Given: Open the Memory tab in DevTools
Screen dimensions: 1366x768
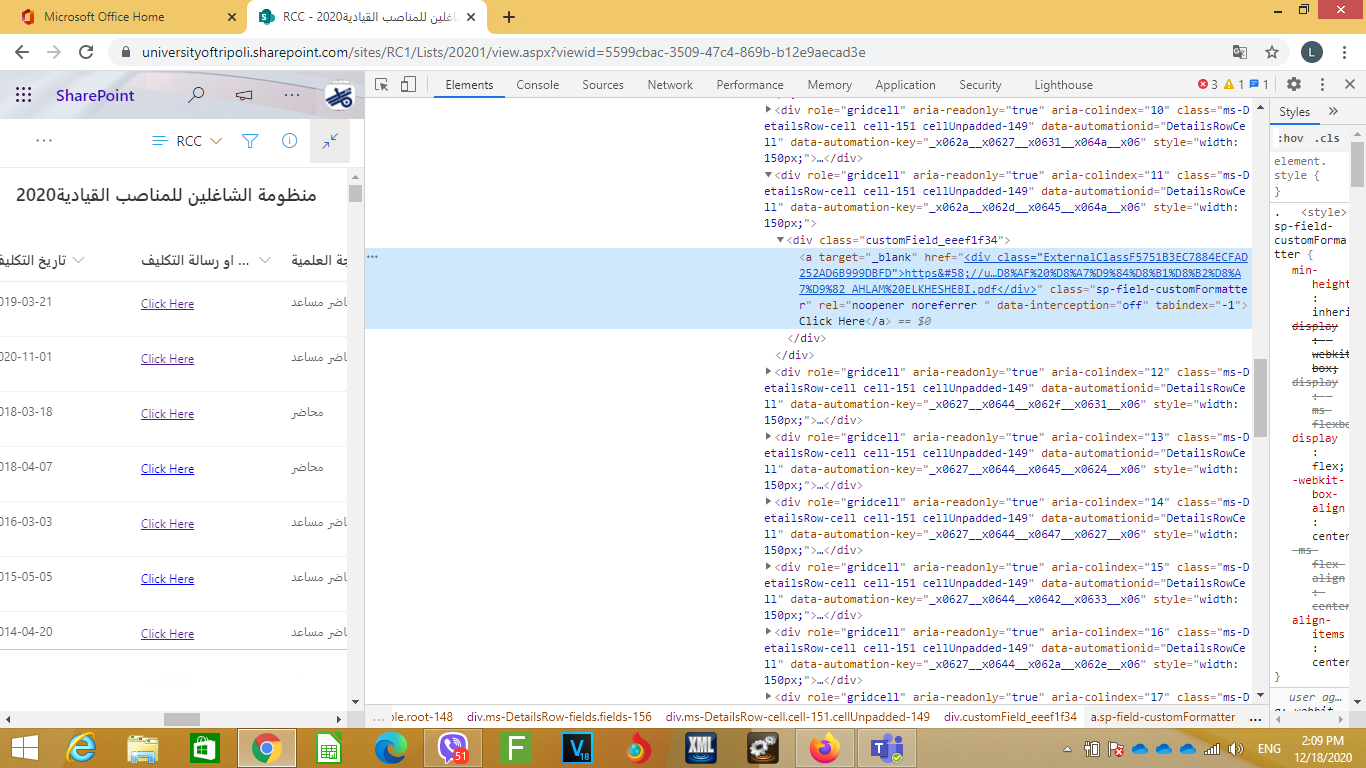Looking at the screenshot, I should 830,85.
